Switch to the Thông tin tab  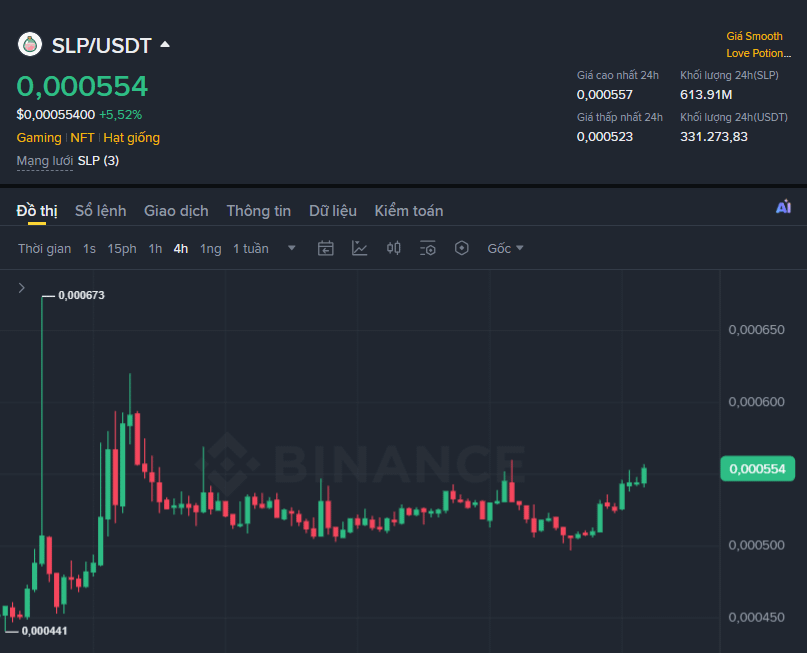tap(258, 211)
